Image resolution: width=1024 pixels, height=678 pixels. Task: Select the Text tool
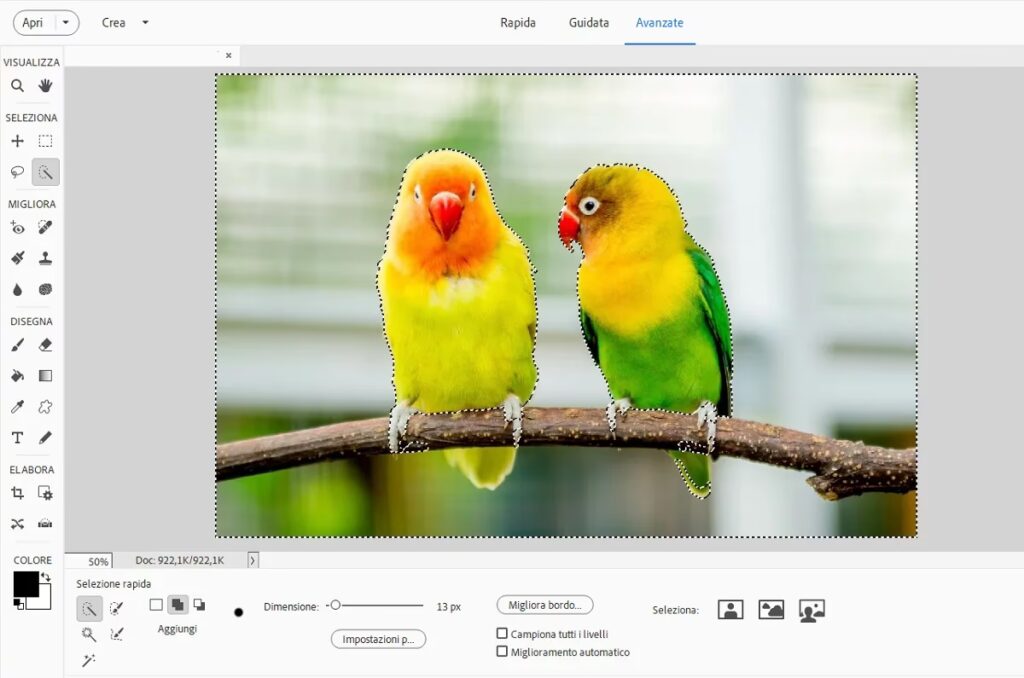17,438
